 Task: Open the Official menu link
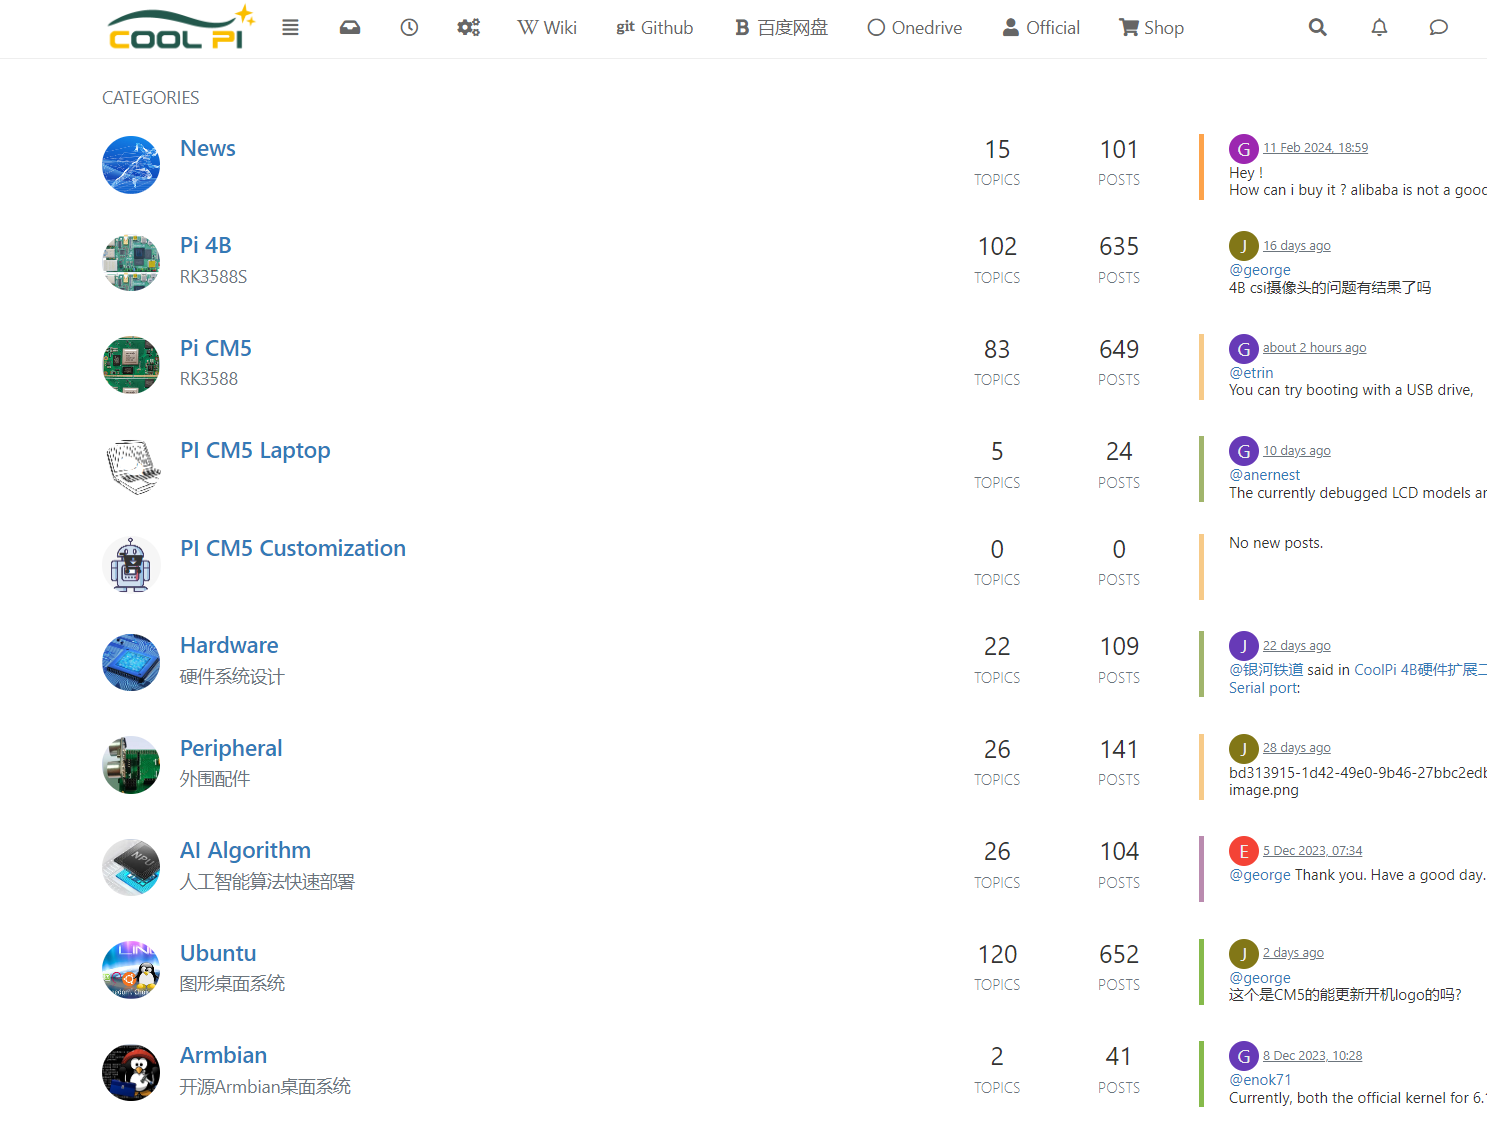(x=1041, y=28)
